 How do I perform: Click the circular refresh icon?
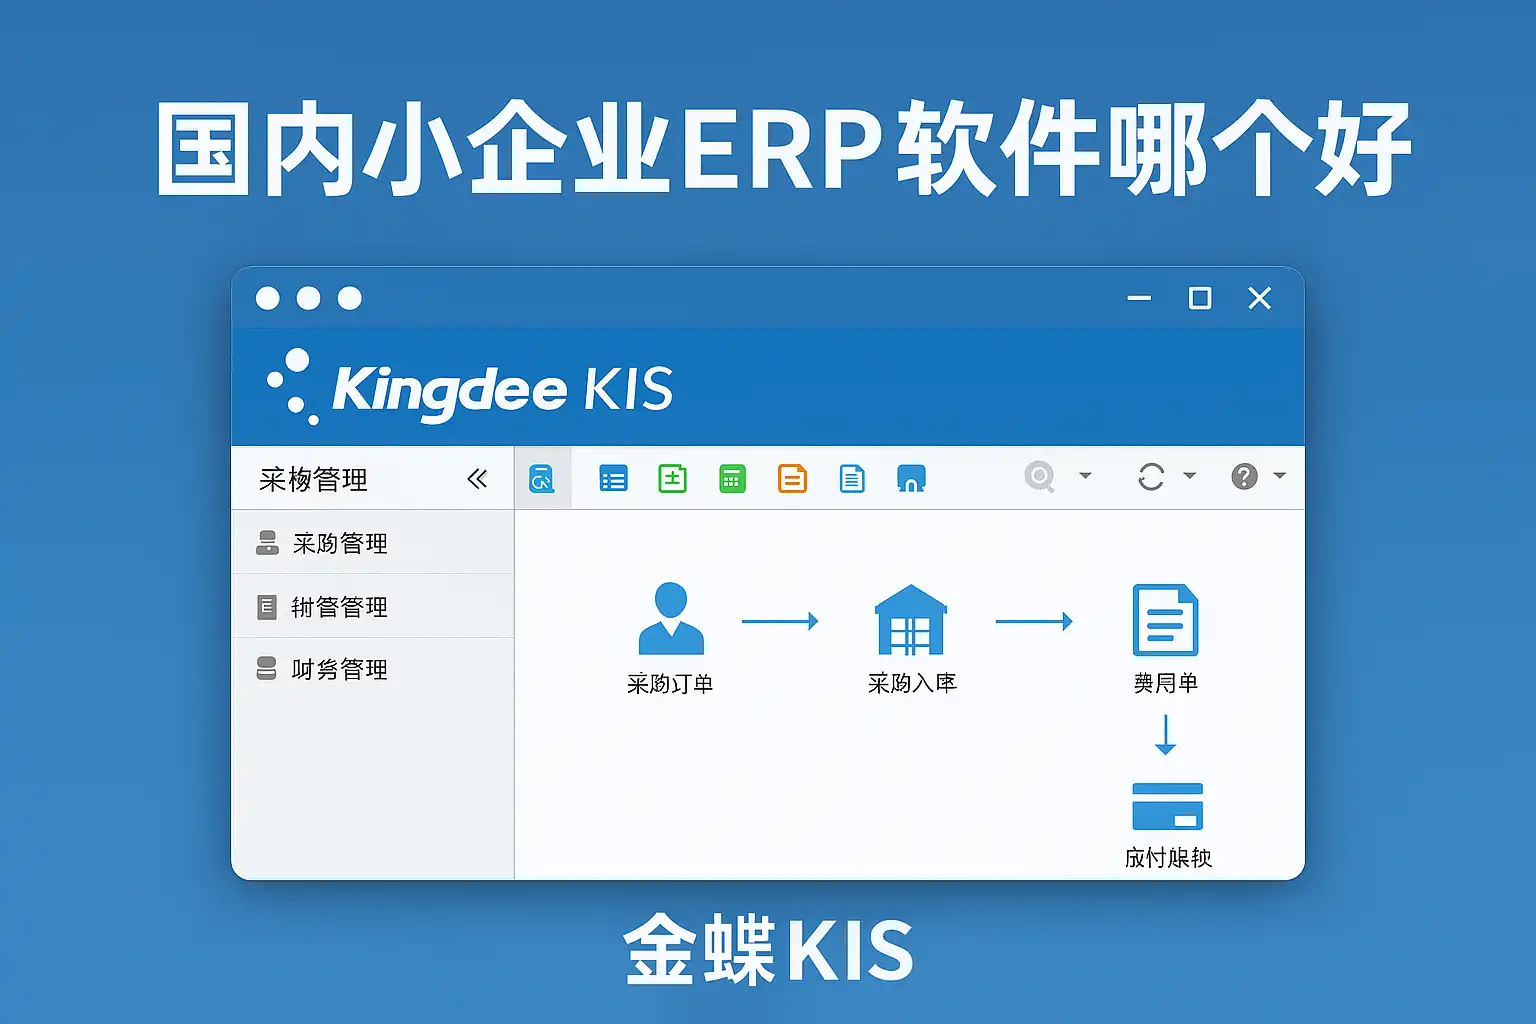click(x=1151, y=476)
